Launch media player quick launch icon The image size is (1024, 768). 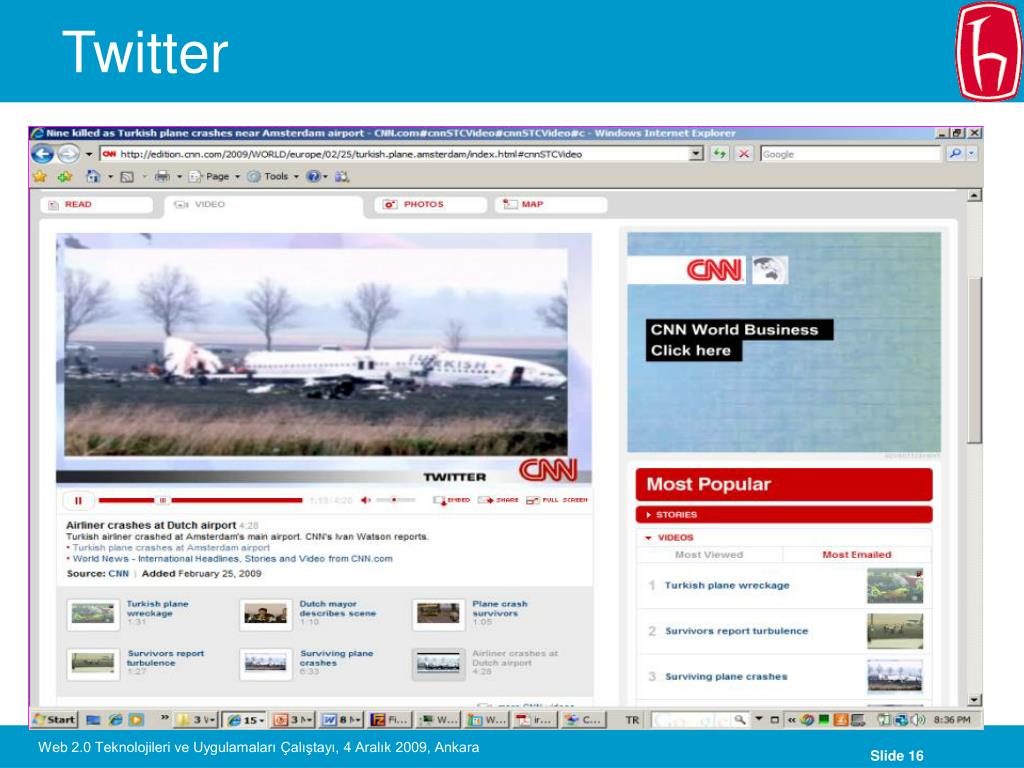(136, 720)
